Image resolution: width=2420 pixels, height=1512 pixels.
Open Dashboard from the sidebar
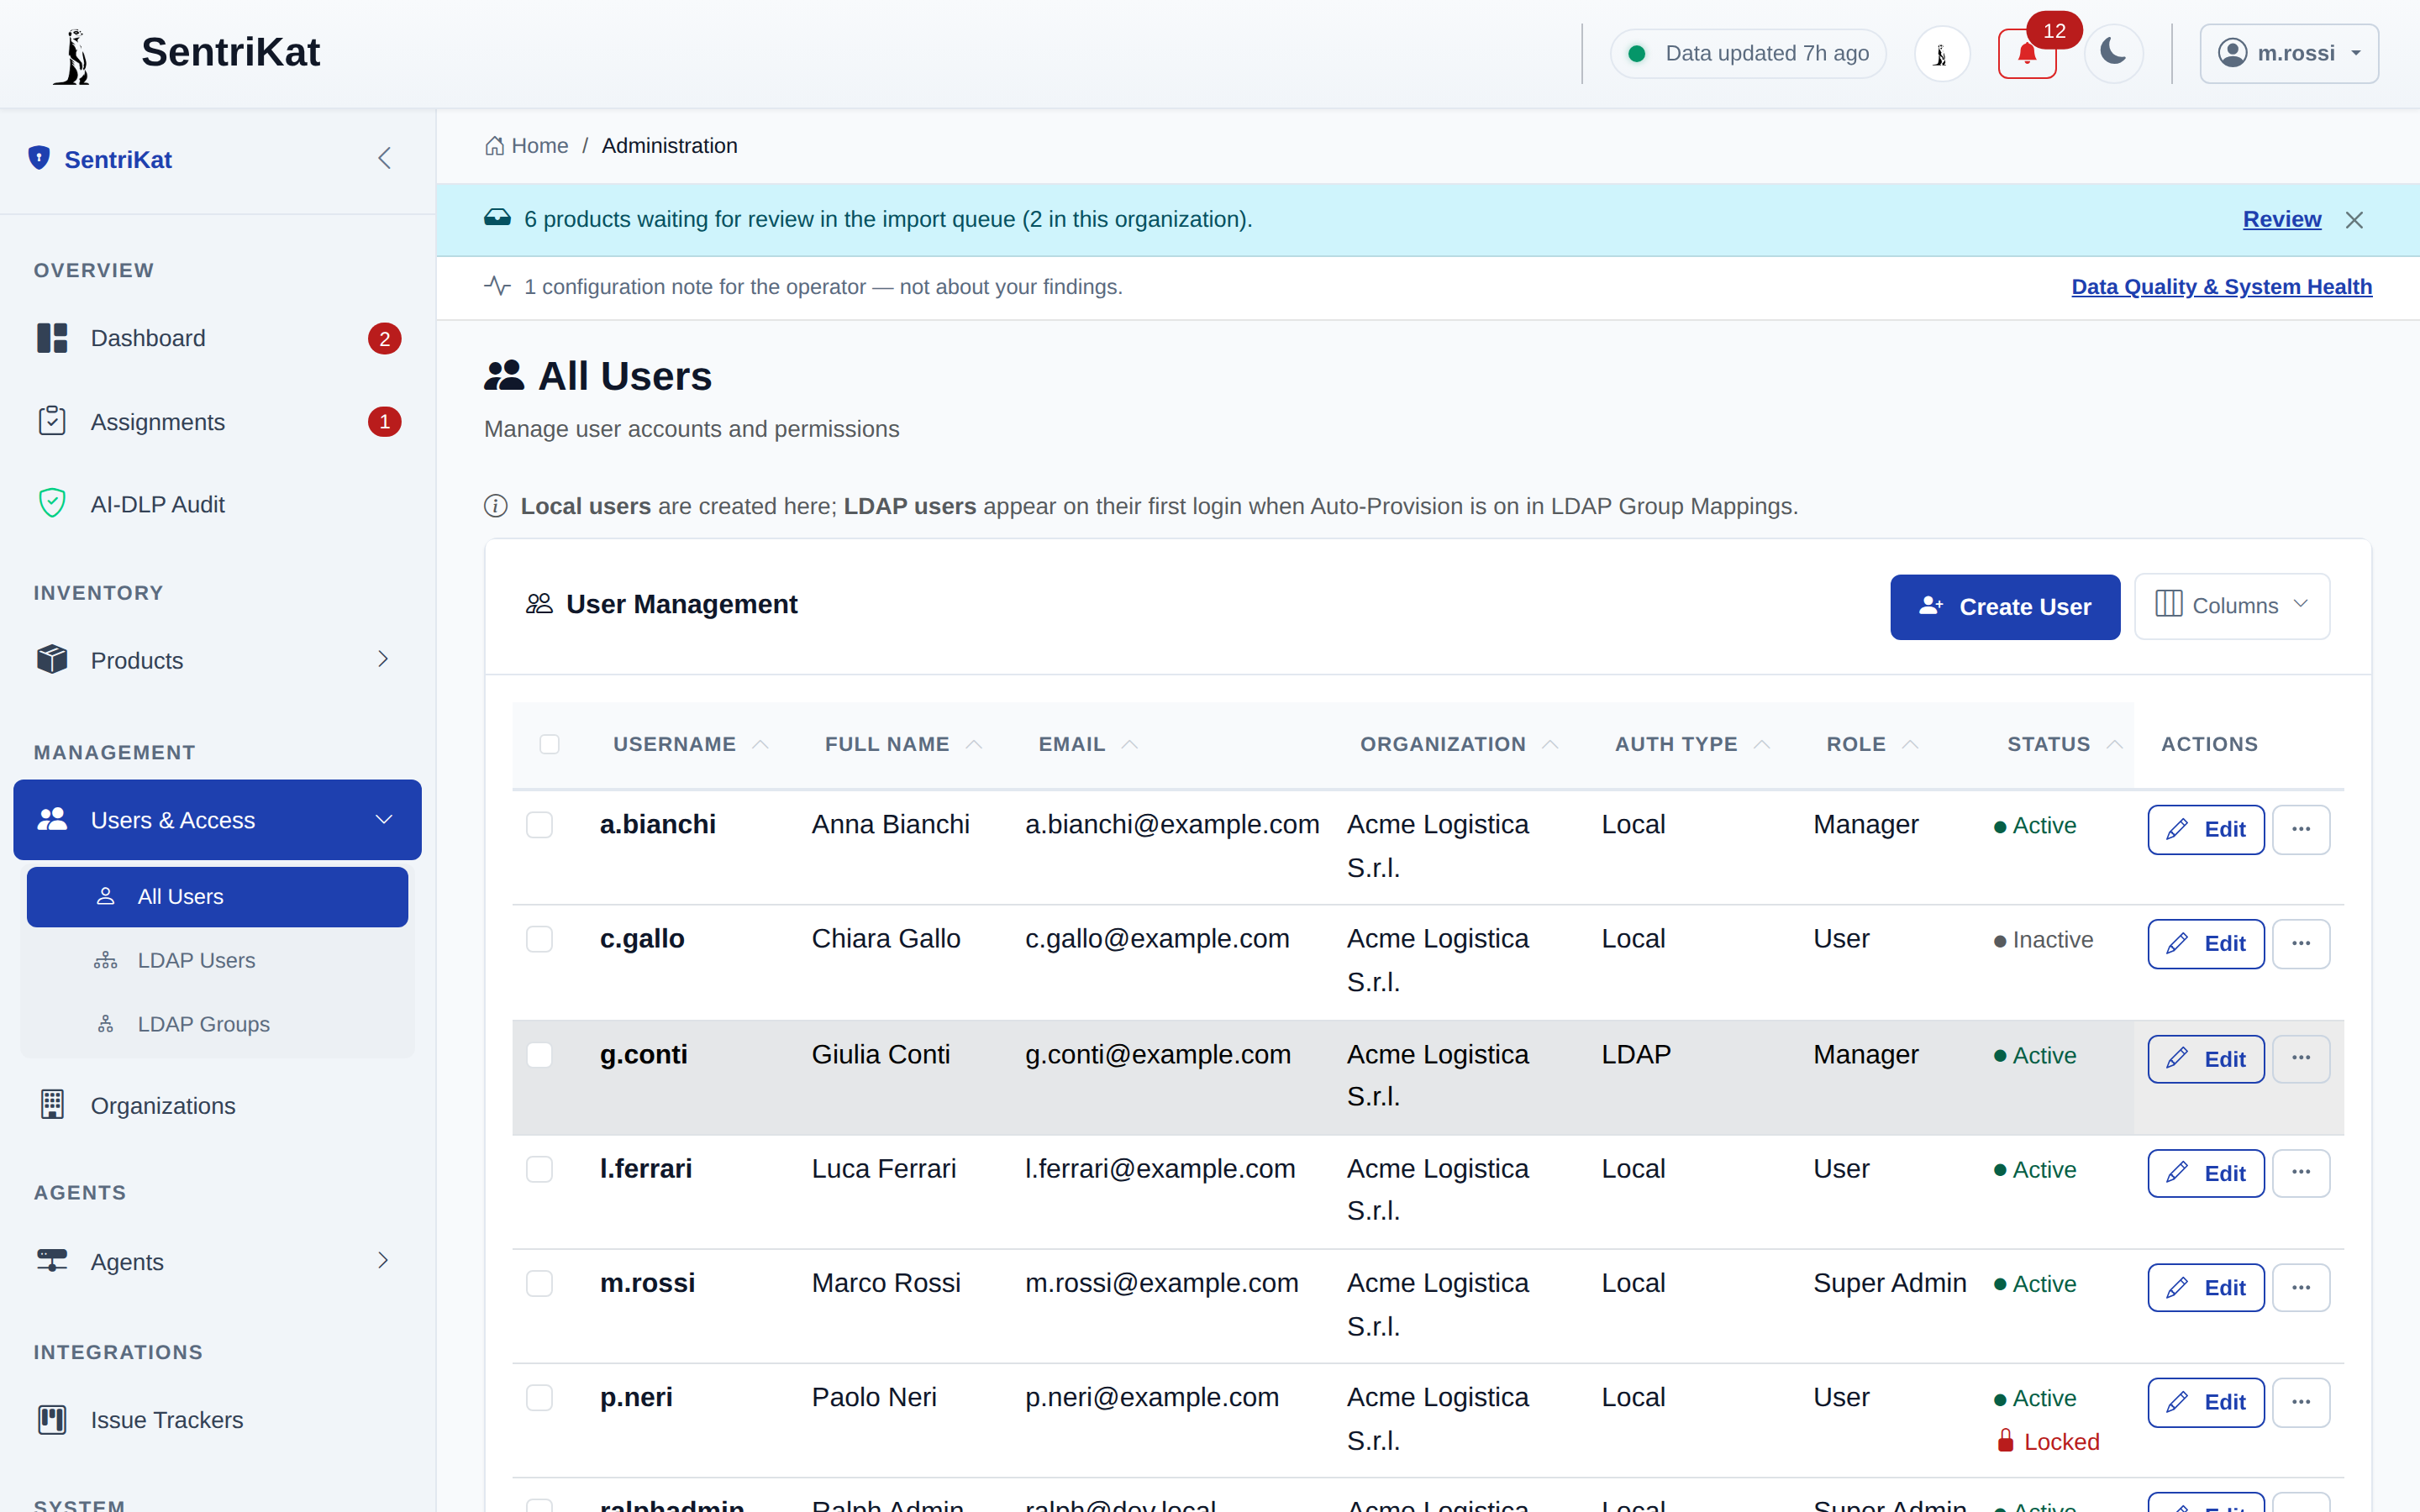(x=218, y=338)
